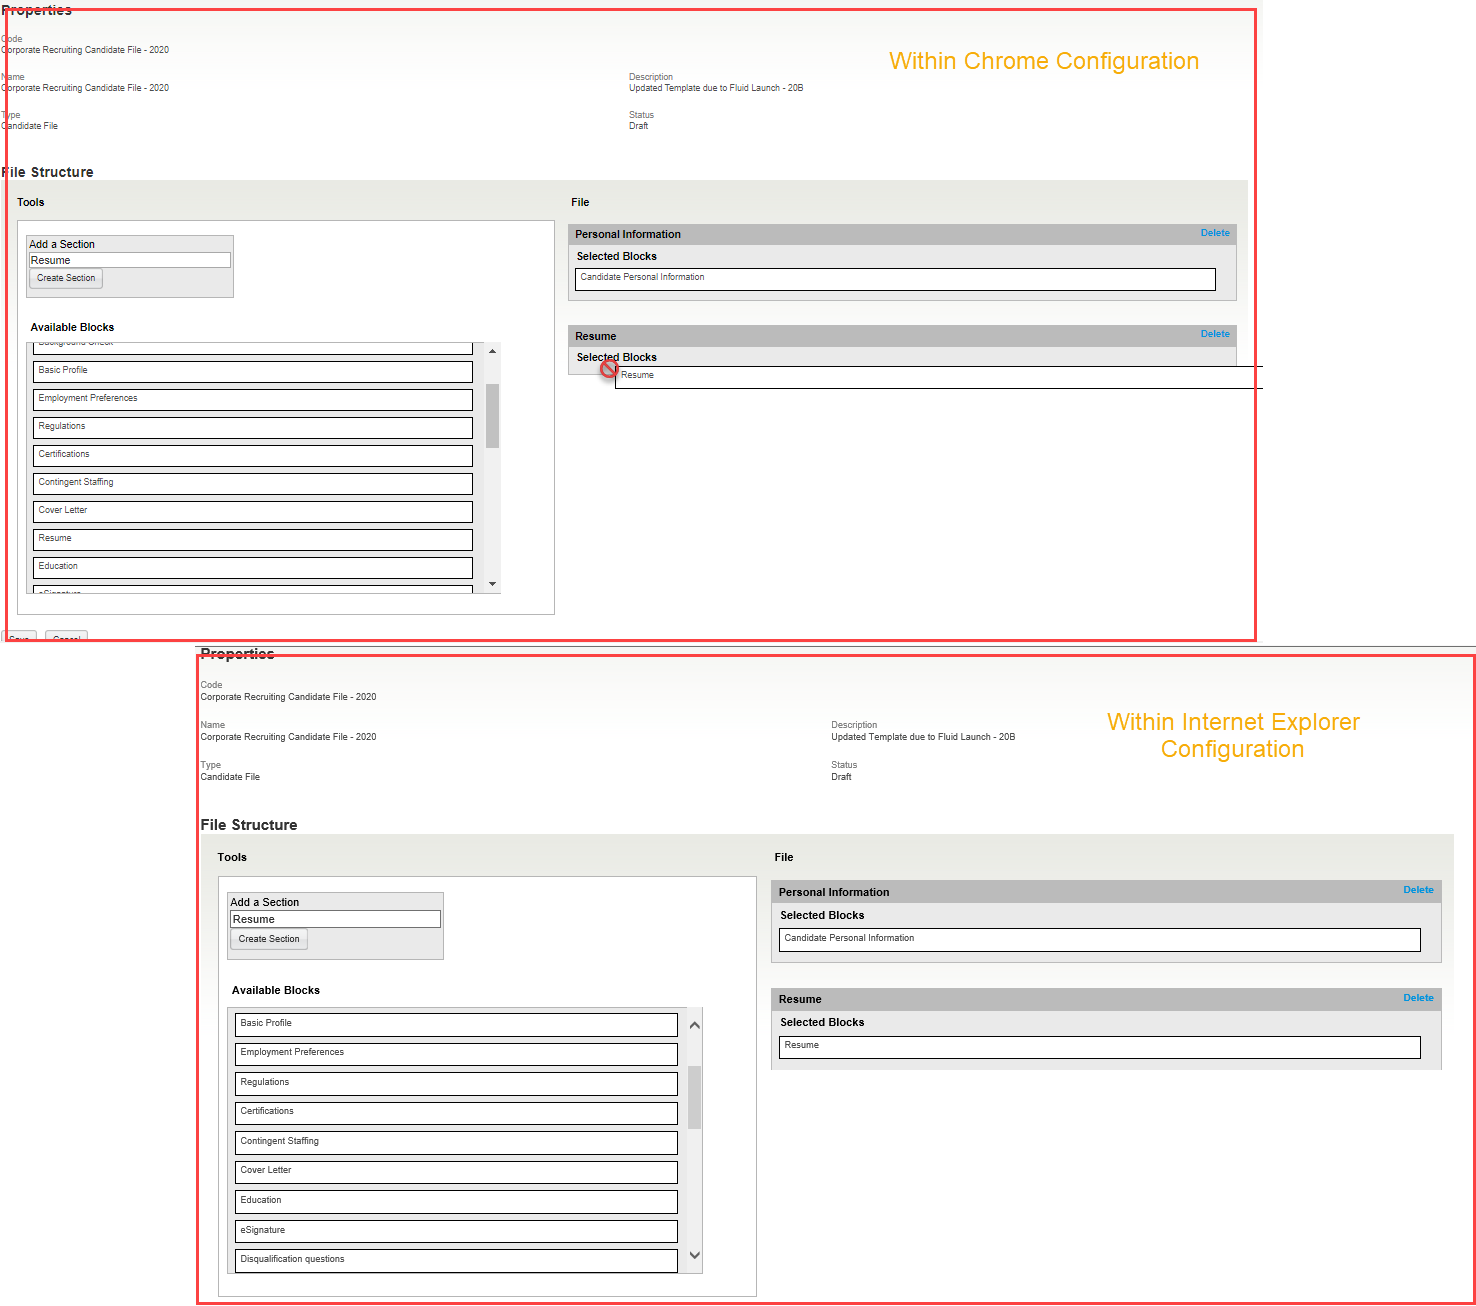Viewport: 1476px width, 1306px height.
Task: Select Candidate Personal Information block in Internet Explorer File panel
Action: 1100,940
